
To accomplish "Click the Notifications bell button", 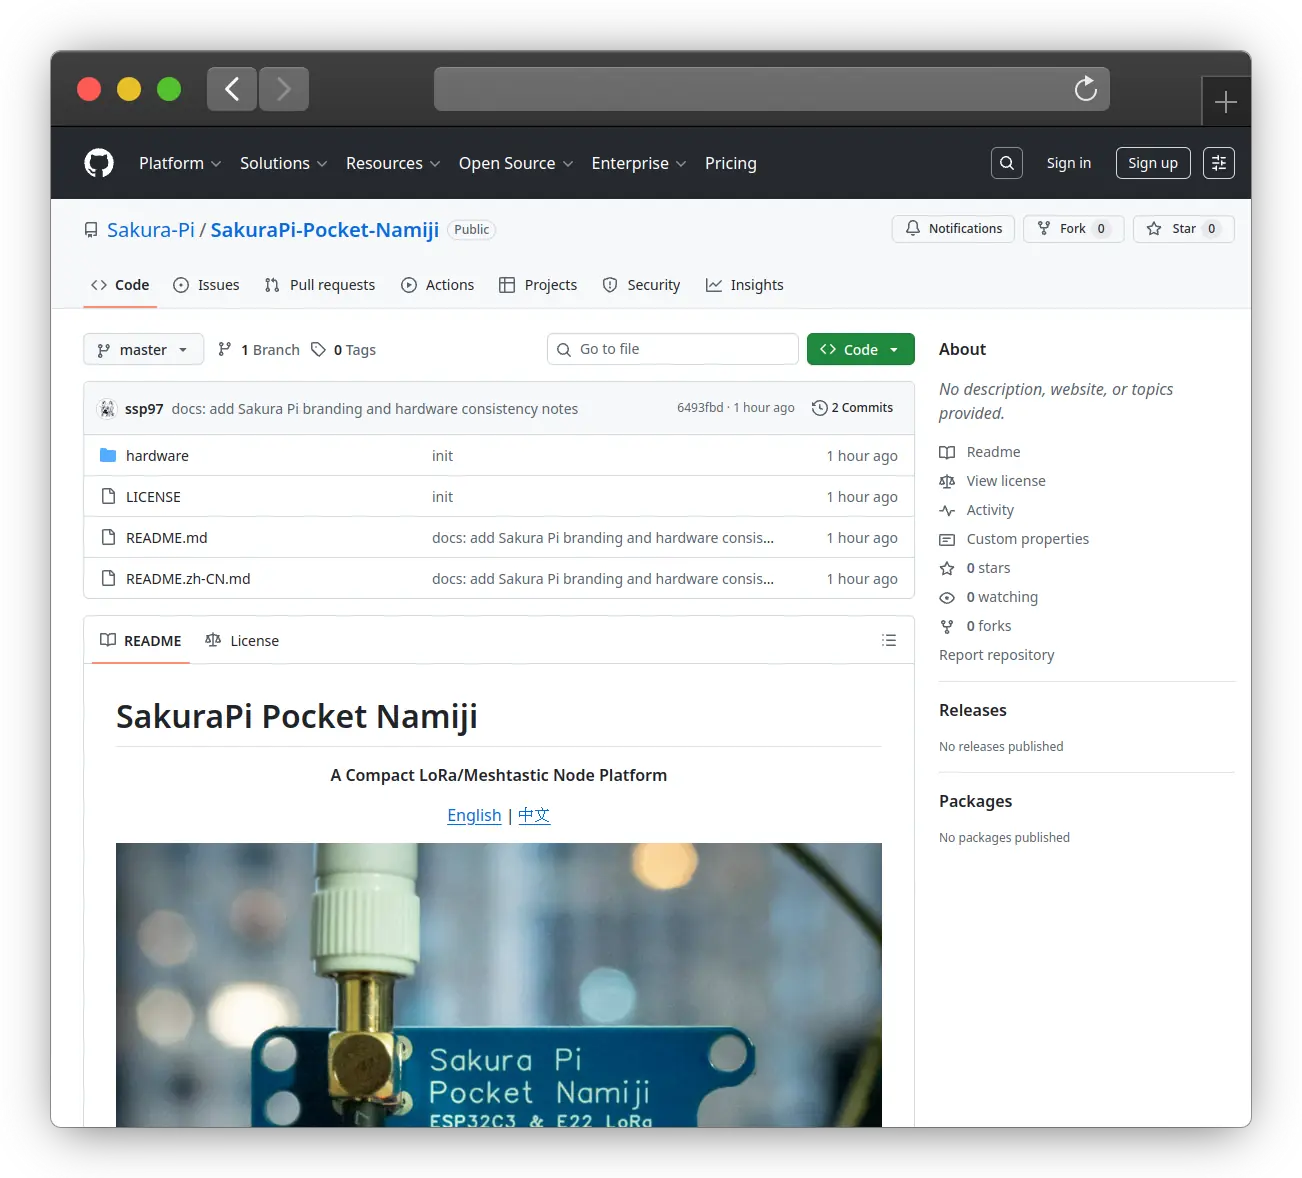I will tap(953, 229).
